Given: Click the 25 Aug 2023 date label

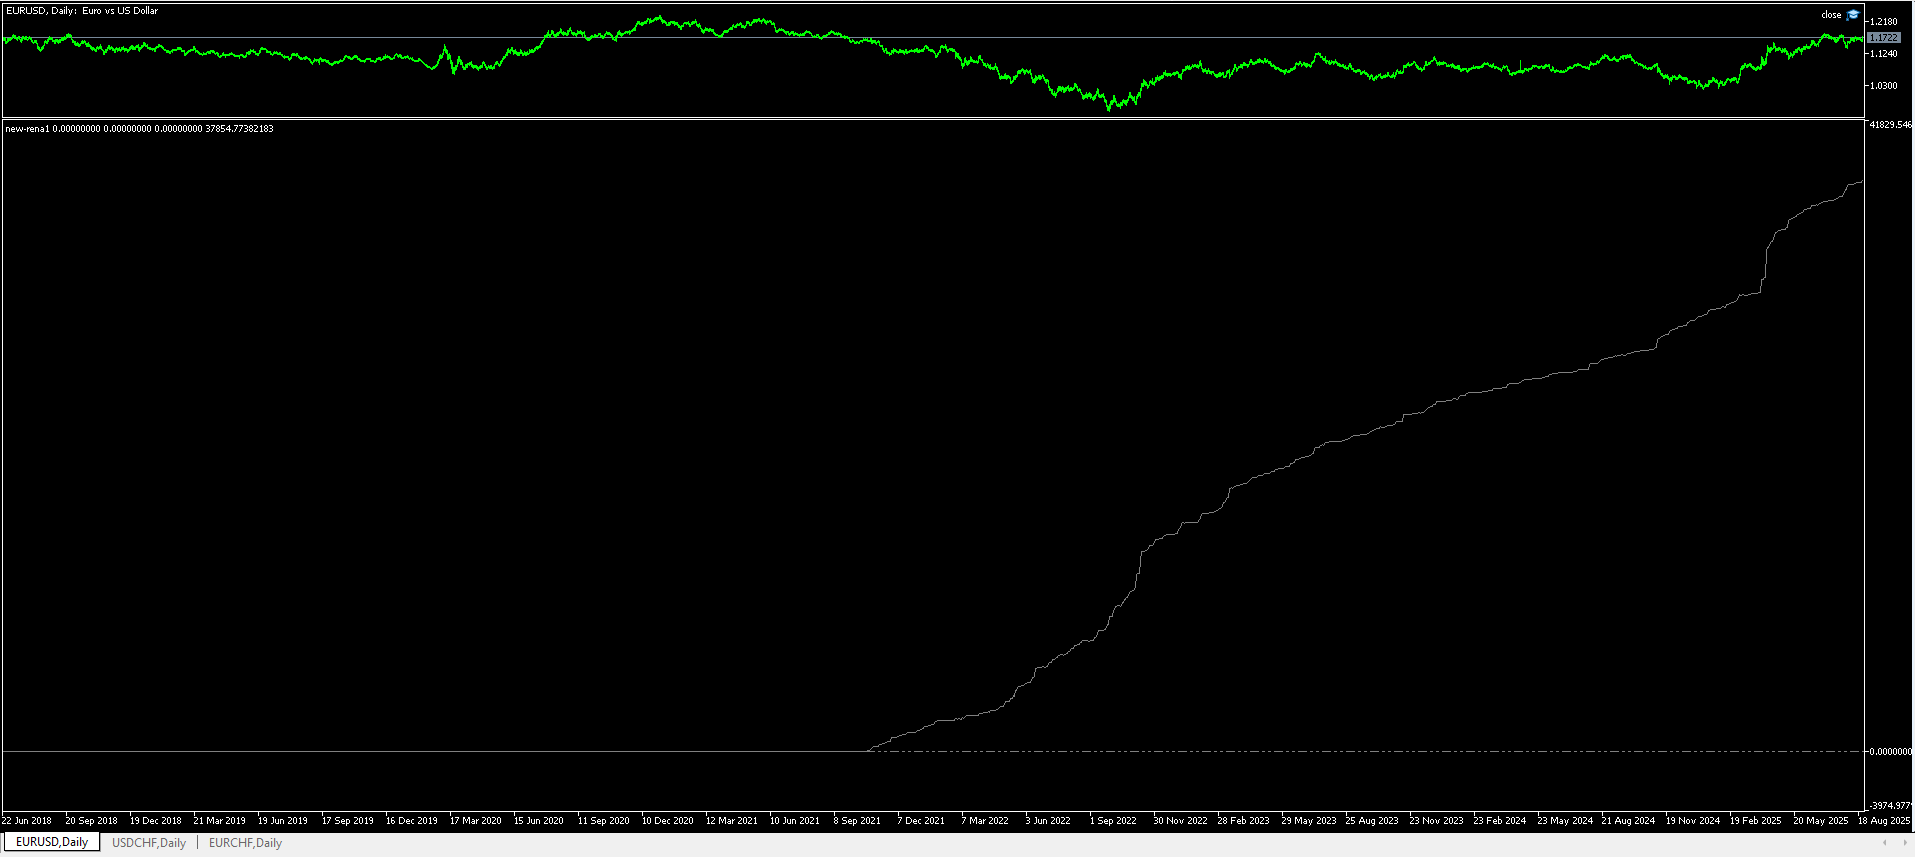Looking at the screenshot, I should click(1372, 821).
